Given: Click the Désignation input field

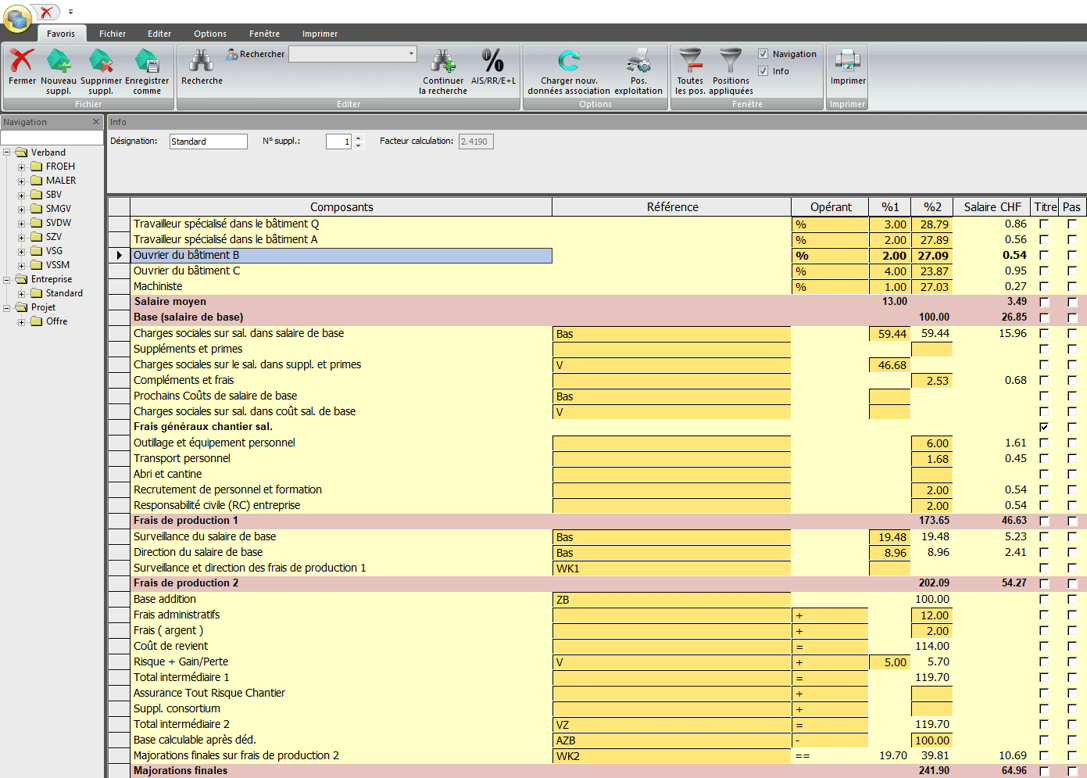Looking at the screenshot, I should (208, 141).
